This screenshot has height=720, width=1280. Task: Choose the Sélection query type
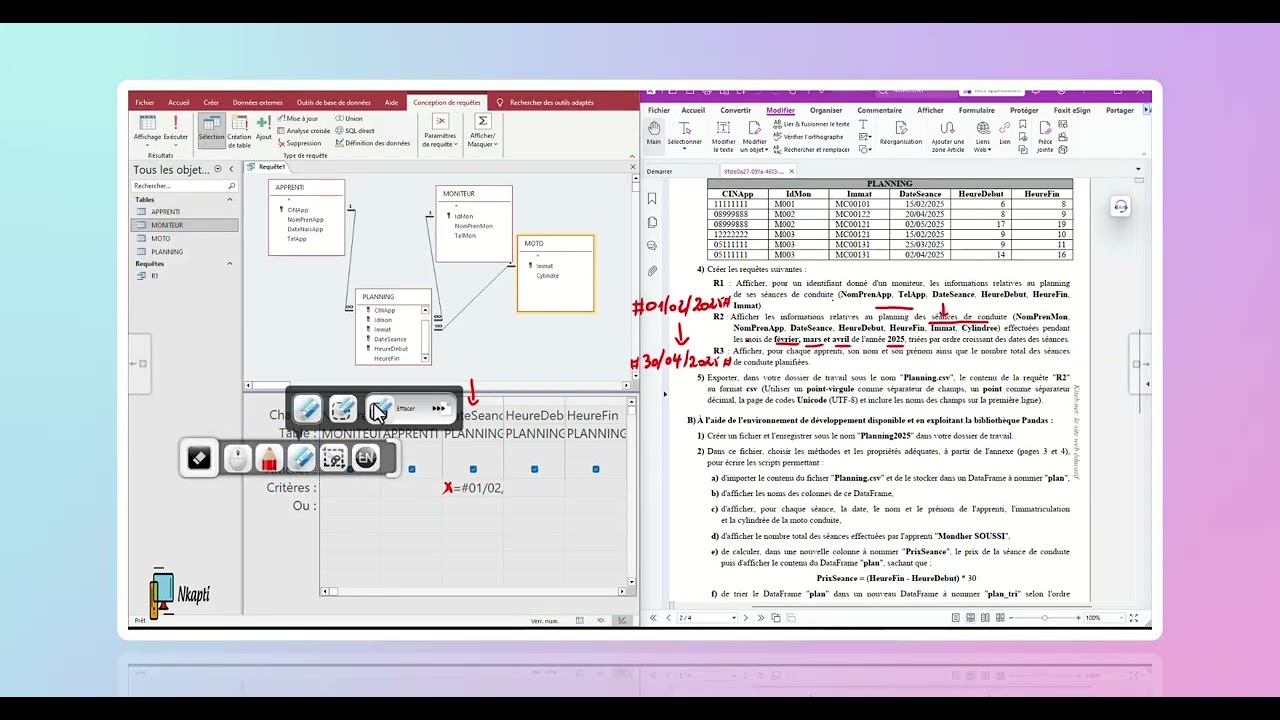[x=211, y=129]
